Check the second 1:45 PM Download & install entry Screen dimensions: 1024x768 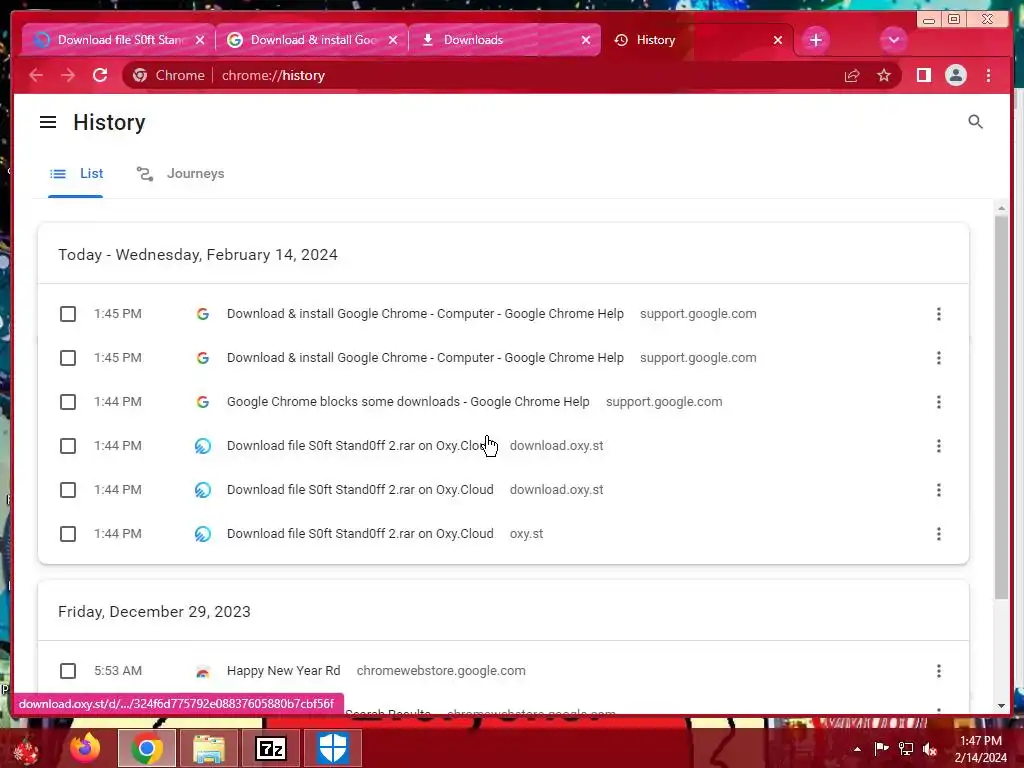coord(68,358)
